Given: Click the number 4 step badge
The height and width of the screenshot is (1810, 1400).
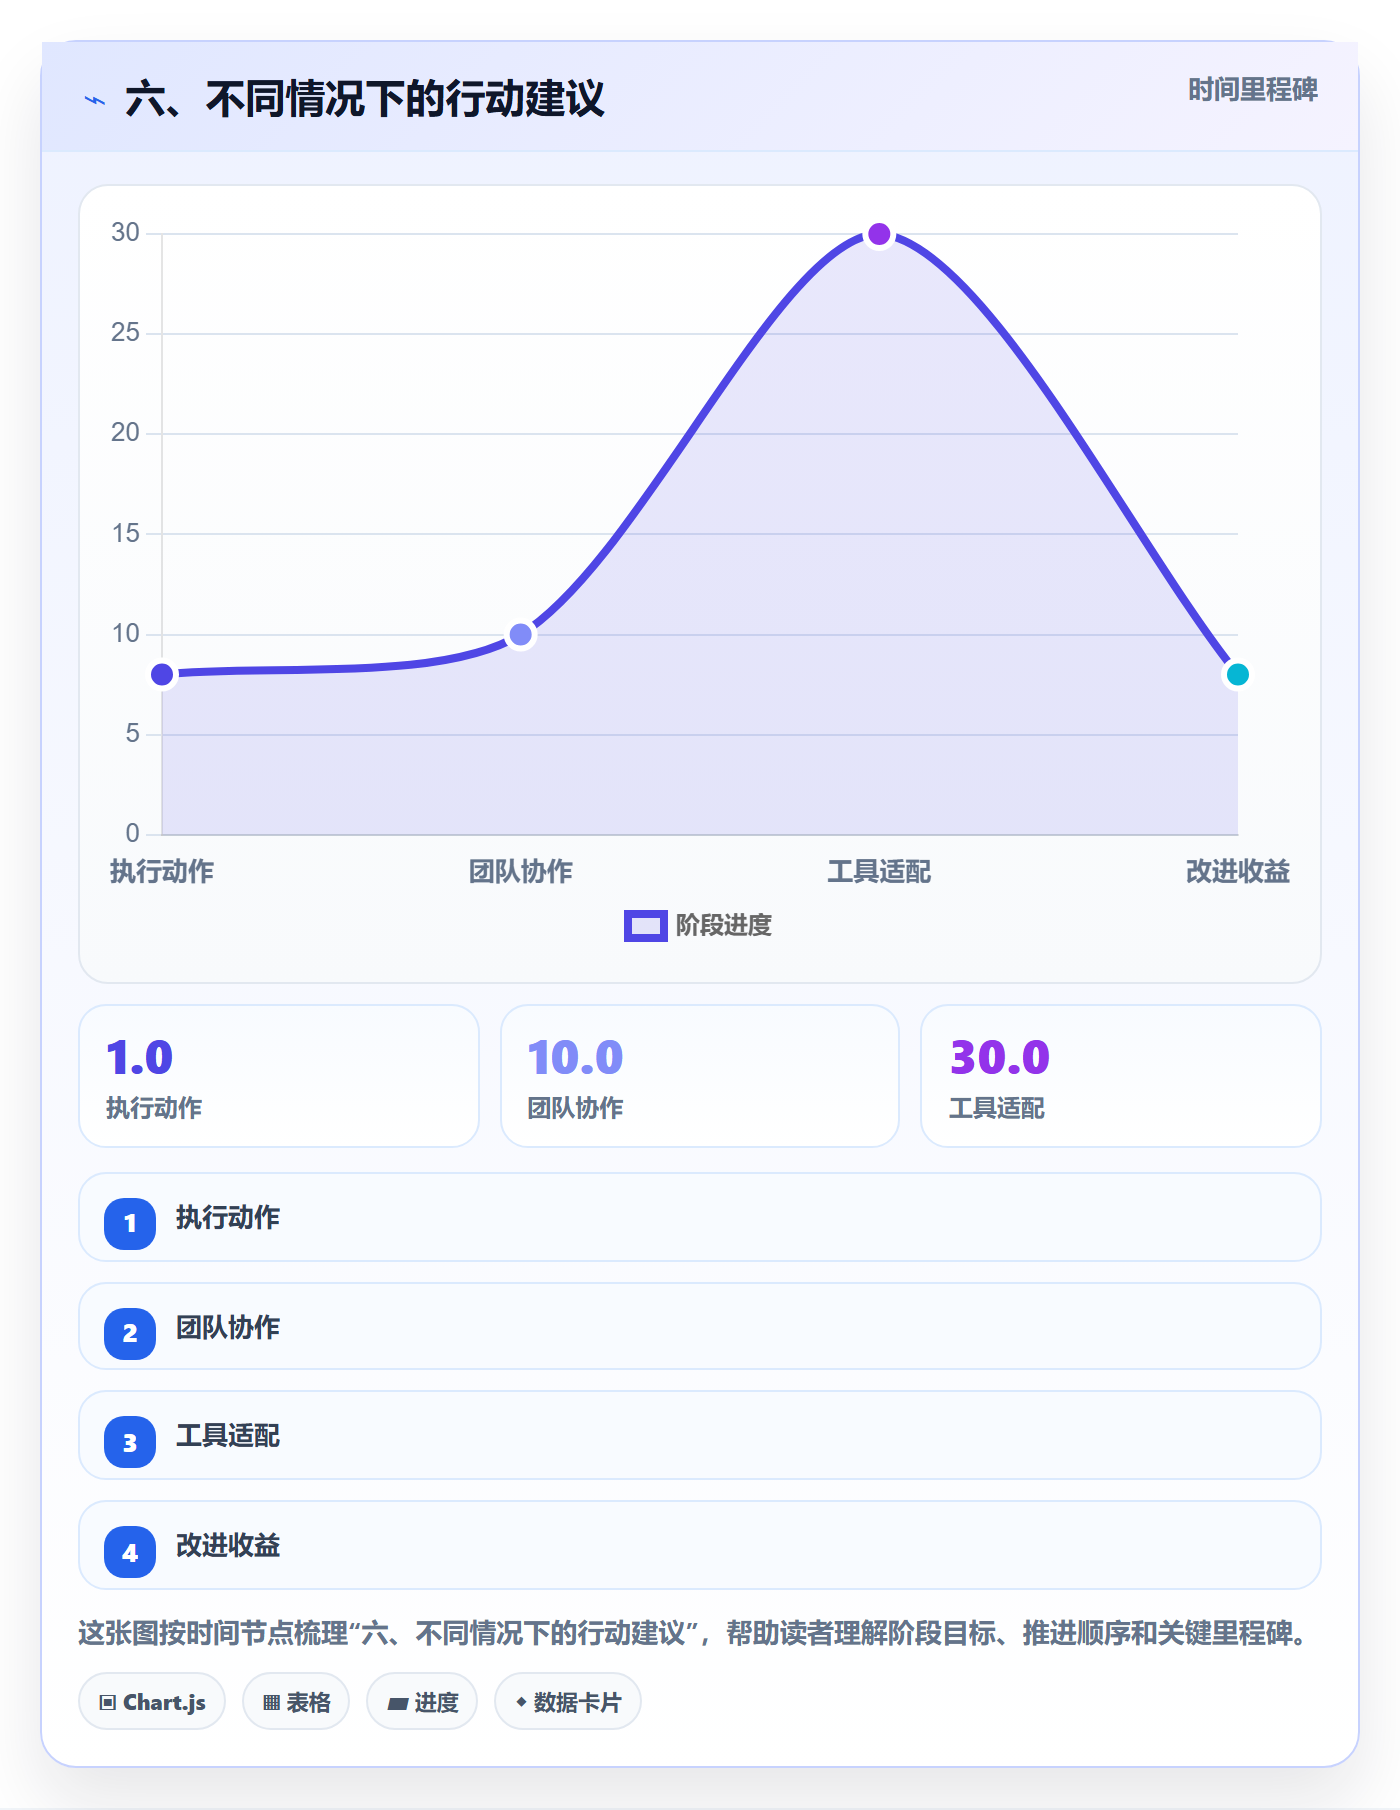Looking at the screenshot, I should tap(130, 1553).
